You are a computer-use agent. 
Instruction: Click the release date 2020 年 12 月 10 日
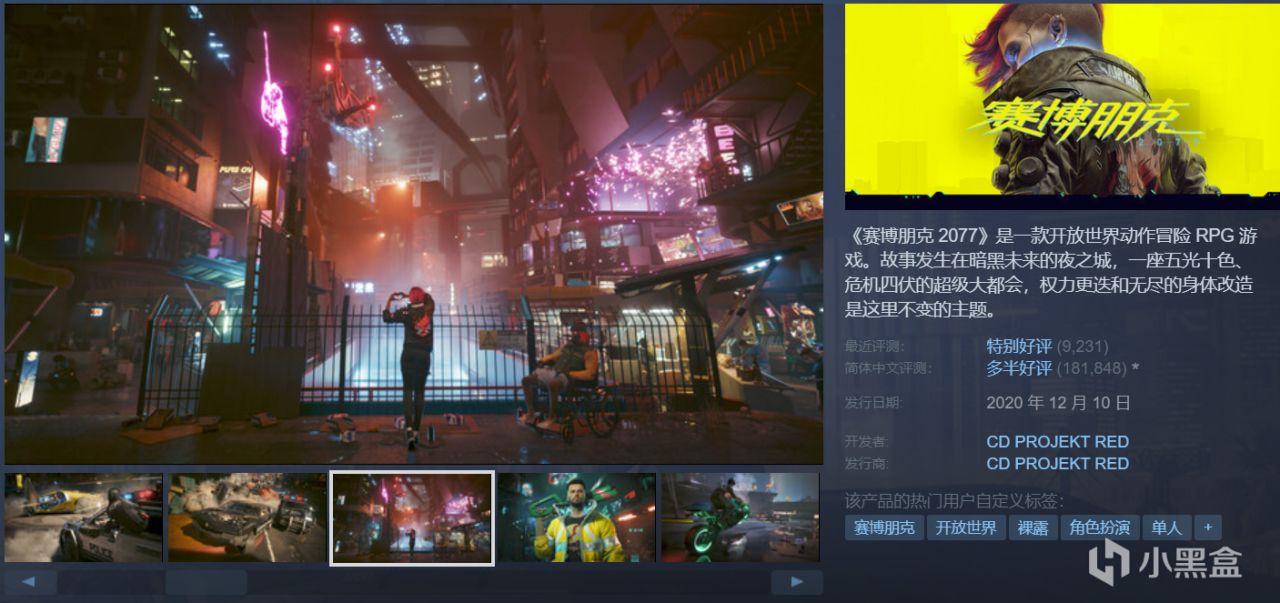click(x=1058, y=403)
